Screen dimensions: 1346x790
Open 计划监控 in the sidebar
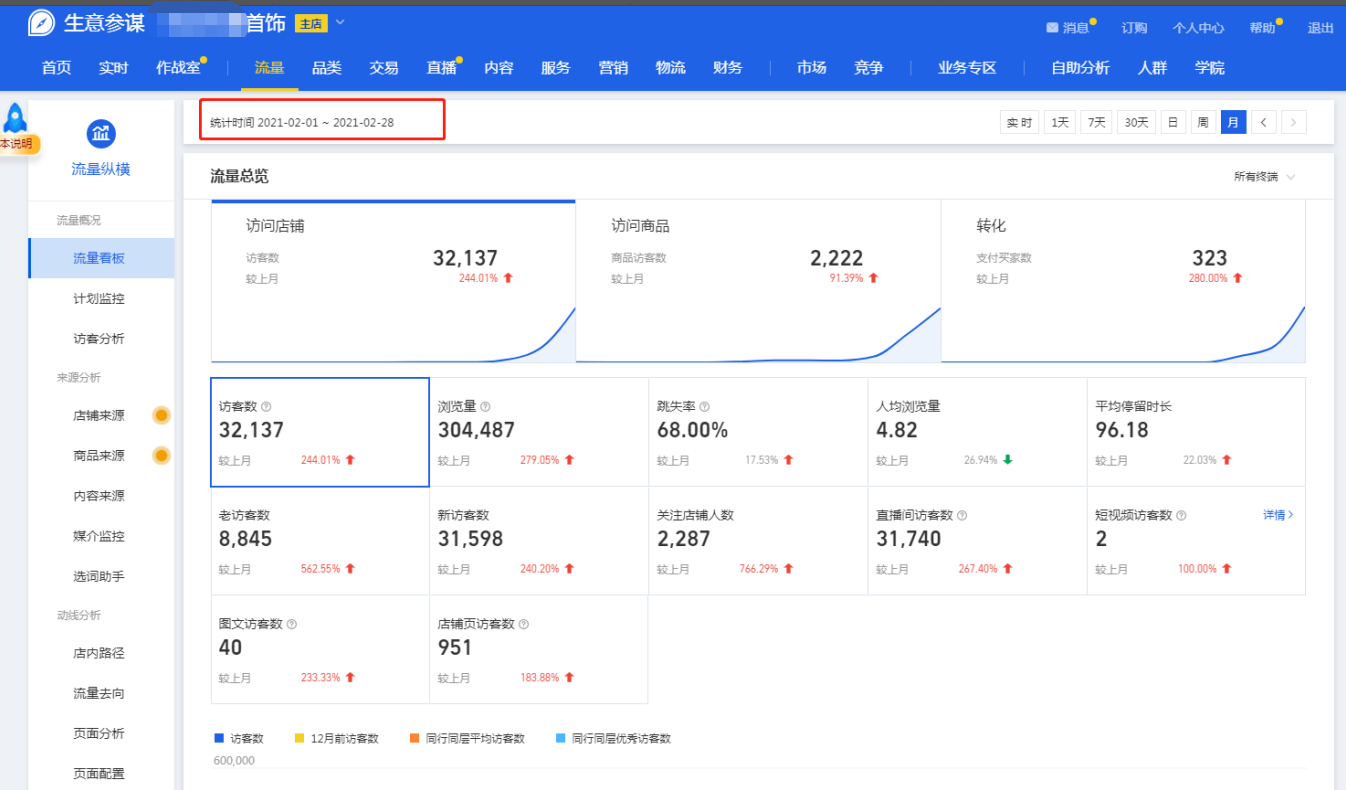99,299
